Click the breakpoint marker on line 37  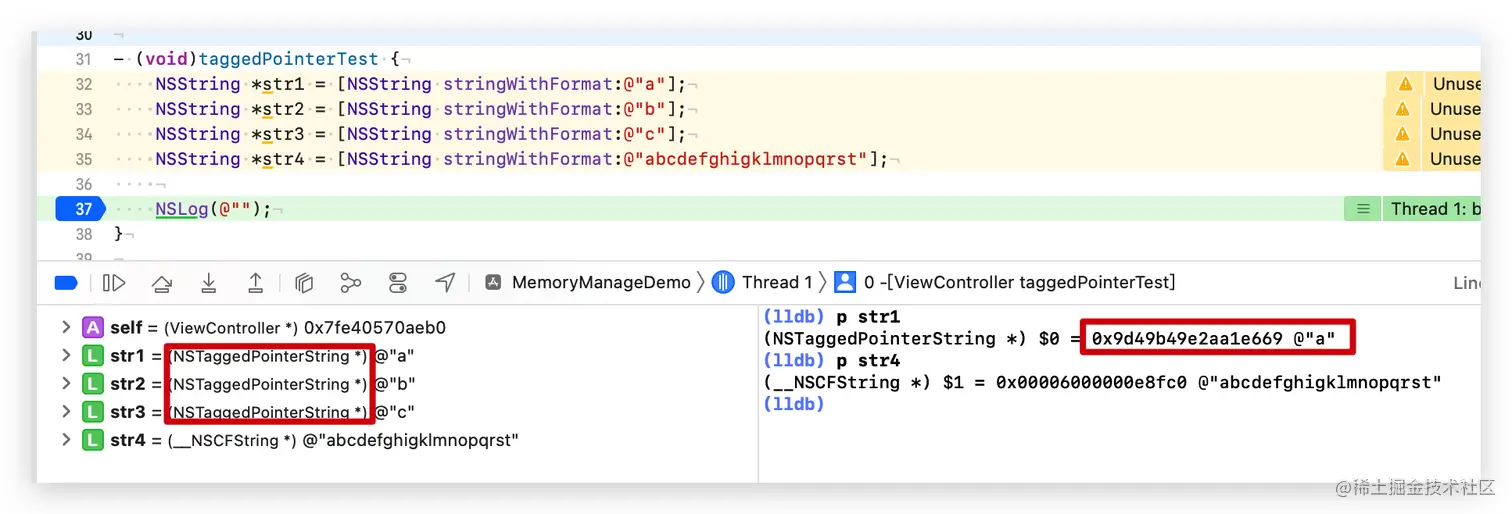[82, 209]
